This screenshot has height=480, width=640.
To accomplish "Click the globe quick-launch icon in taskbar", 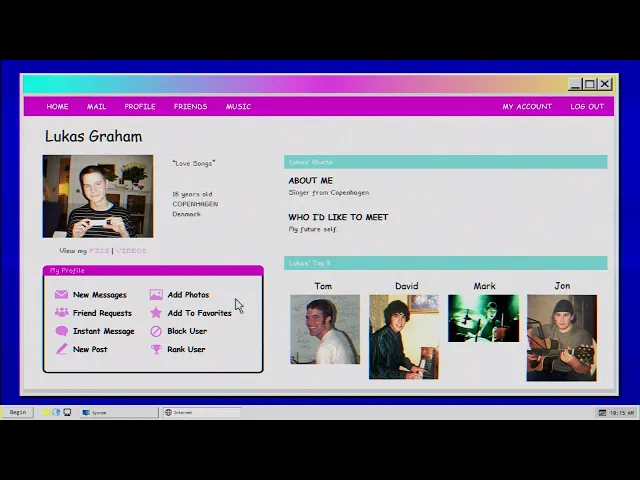I will click(56, 412).
